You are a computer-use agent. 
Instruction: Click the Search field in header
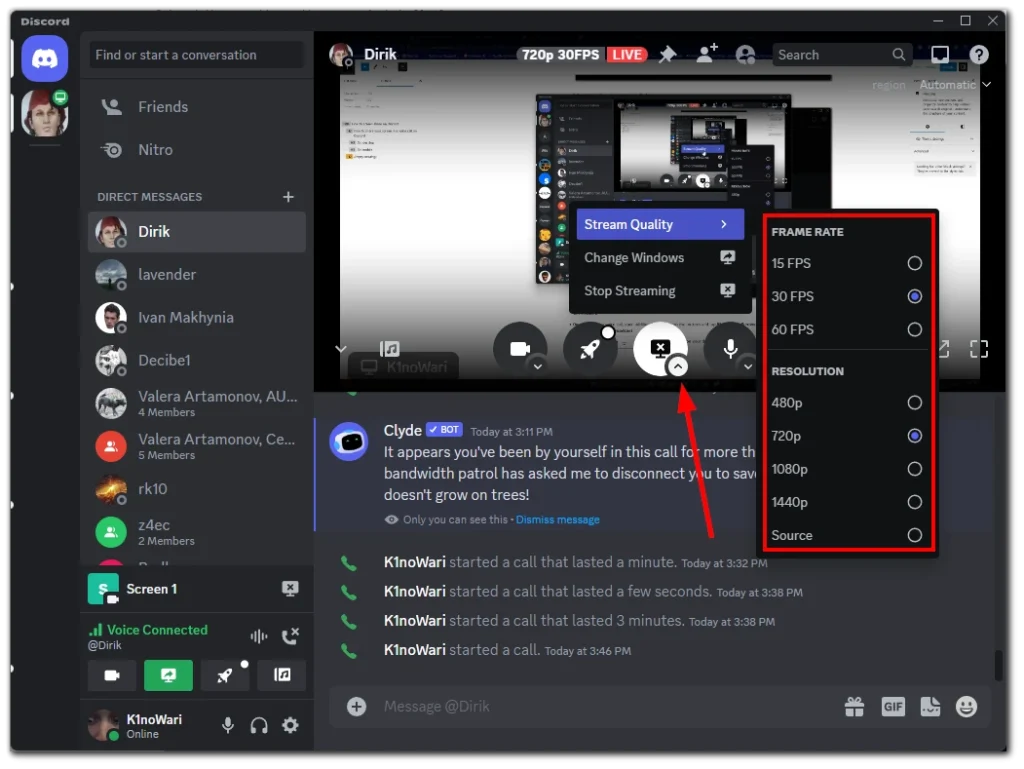tap(842, 55)
